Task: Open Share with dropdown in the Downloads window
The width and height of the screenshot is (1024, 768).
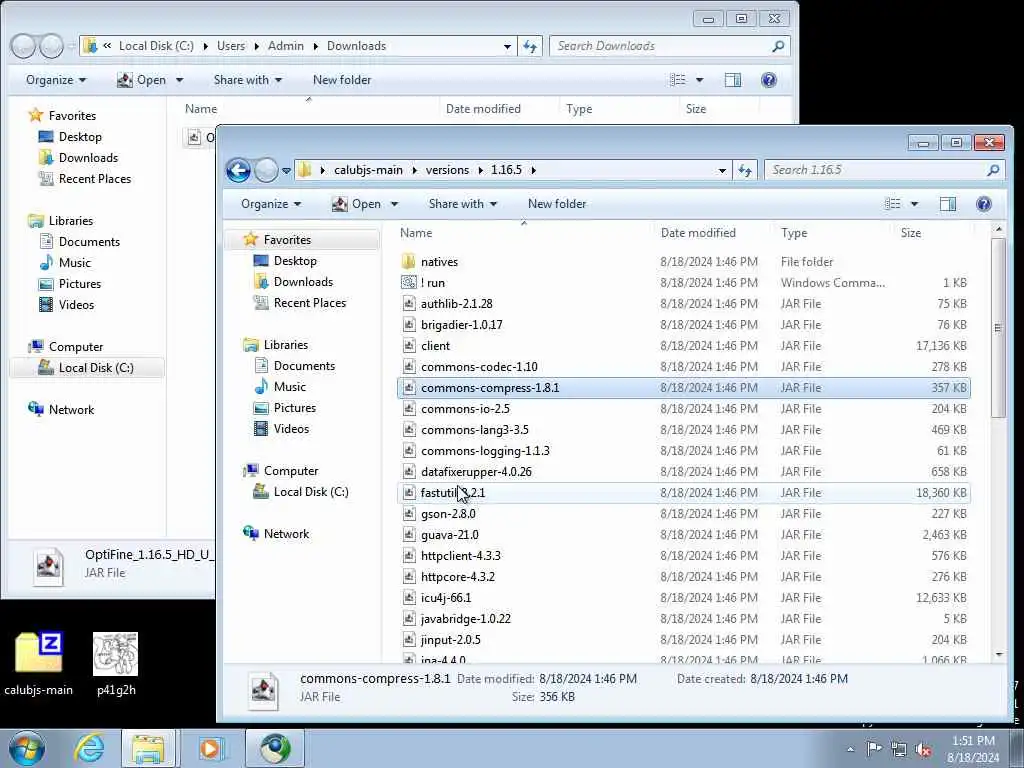Action: coord(248,80)
